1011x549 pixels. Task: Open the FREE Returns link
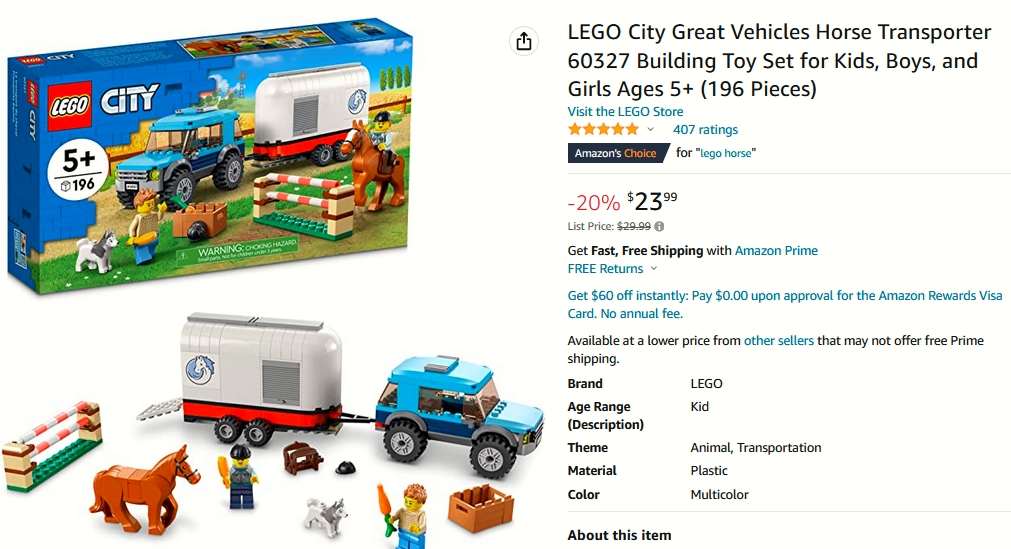[605, 268]
